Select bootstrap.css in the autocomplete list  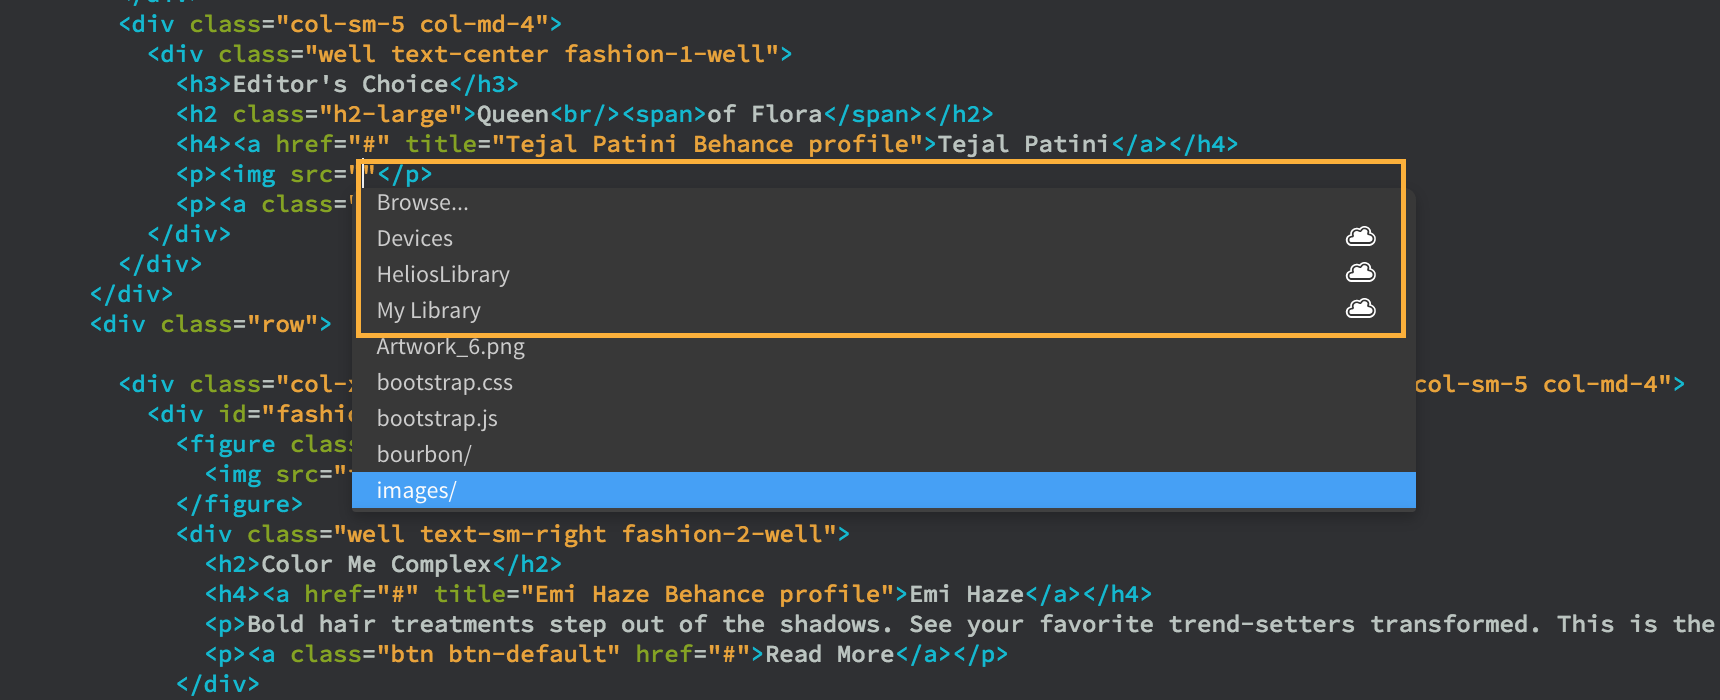click(444, 383)
